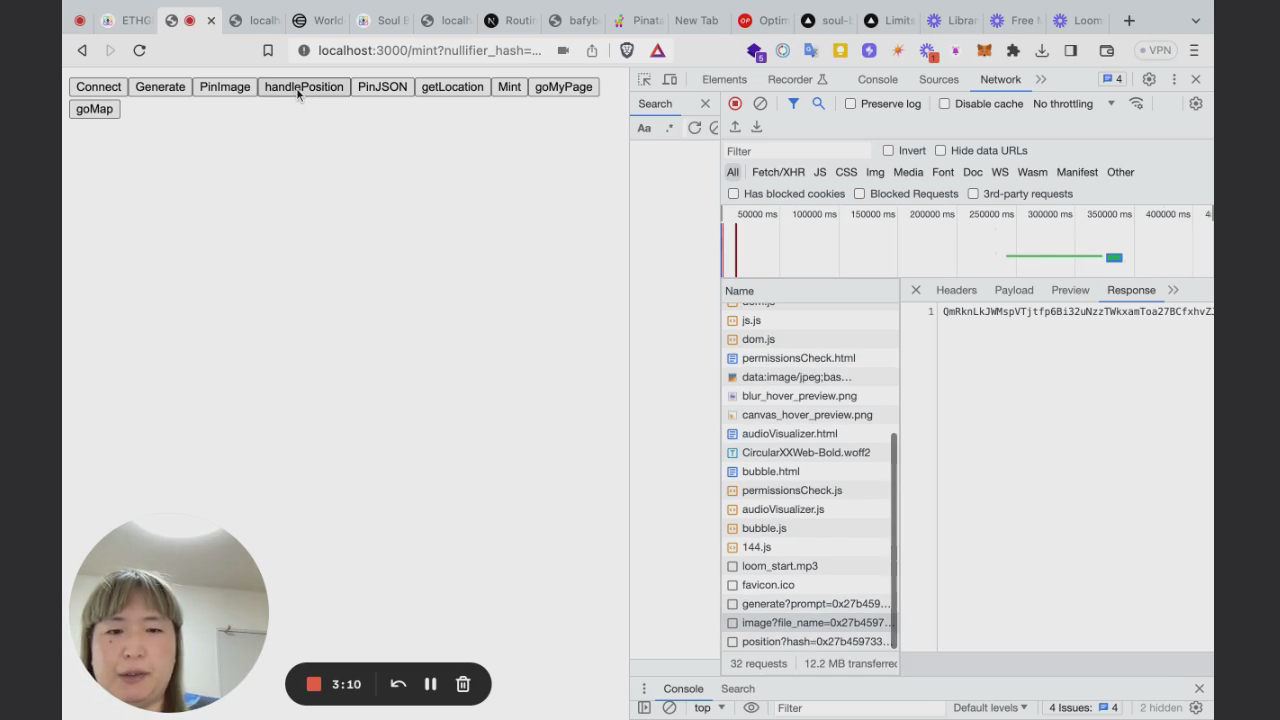Viewport: 1280px width, 720px height.
Task: Toggle the network filter funnel icon
Action: (x=793, y=103)
